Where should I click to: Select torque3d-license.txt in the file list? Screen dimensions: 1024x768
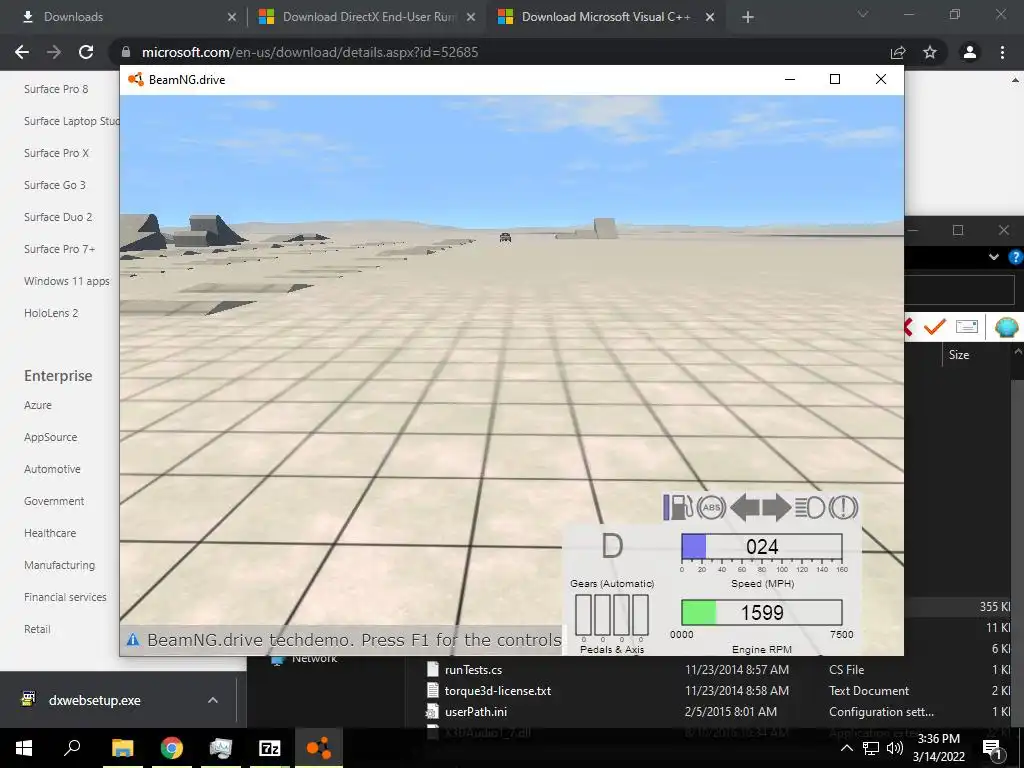498,690
